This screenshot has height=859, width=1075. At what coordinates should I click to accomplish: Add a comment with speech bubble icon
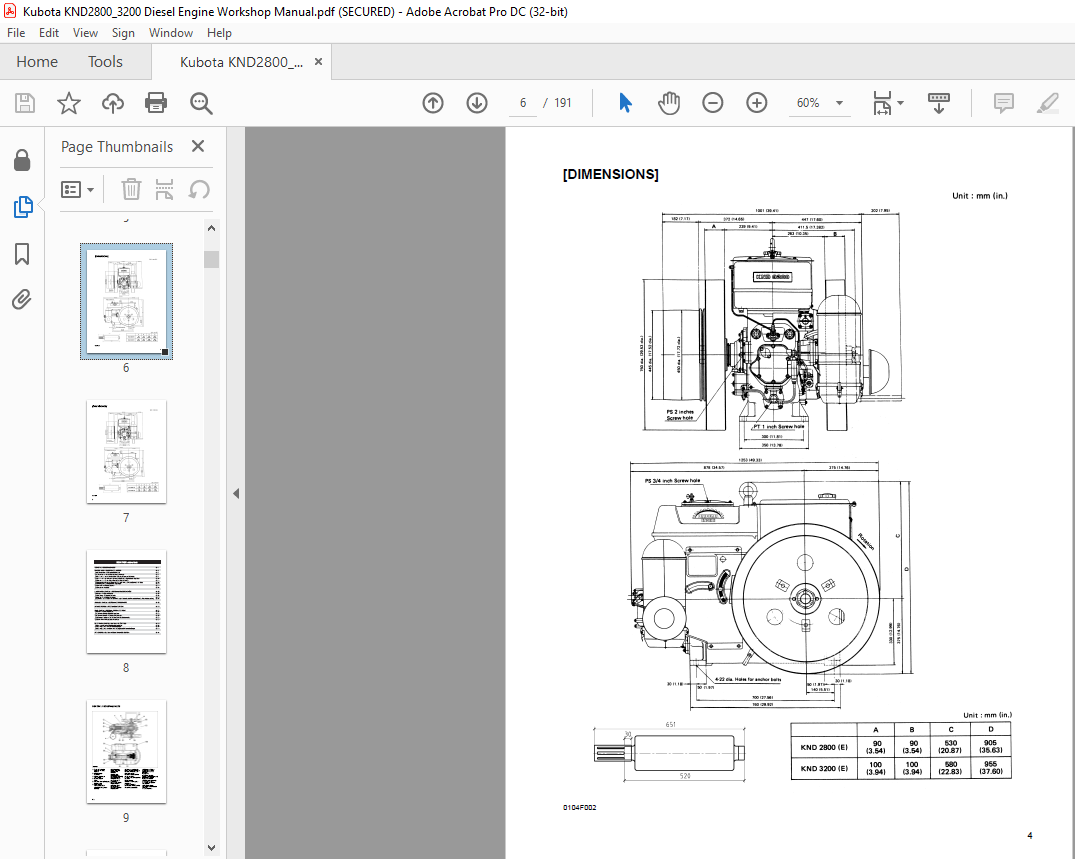tap(1004, 103)
